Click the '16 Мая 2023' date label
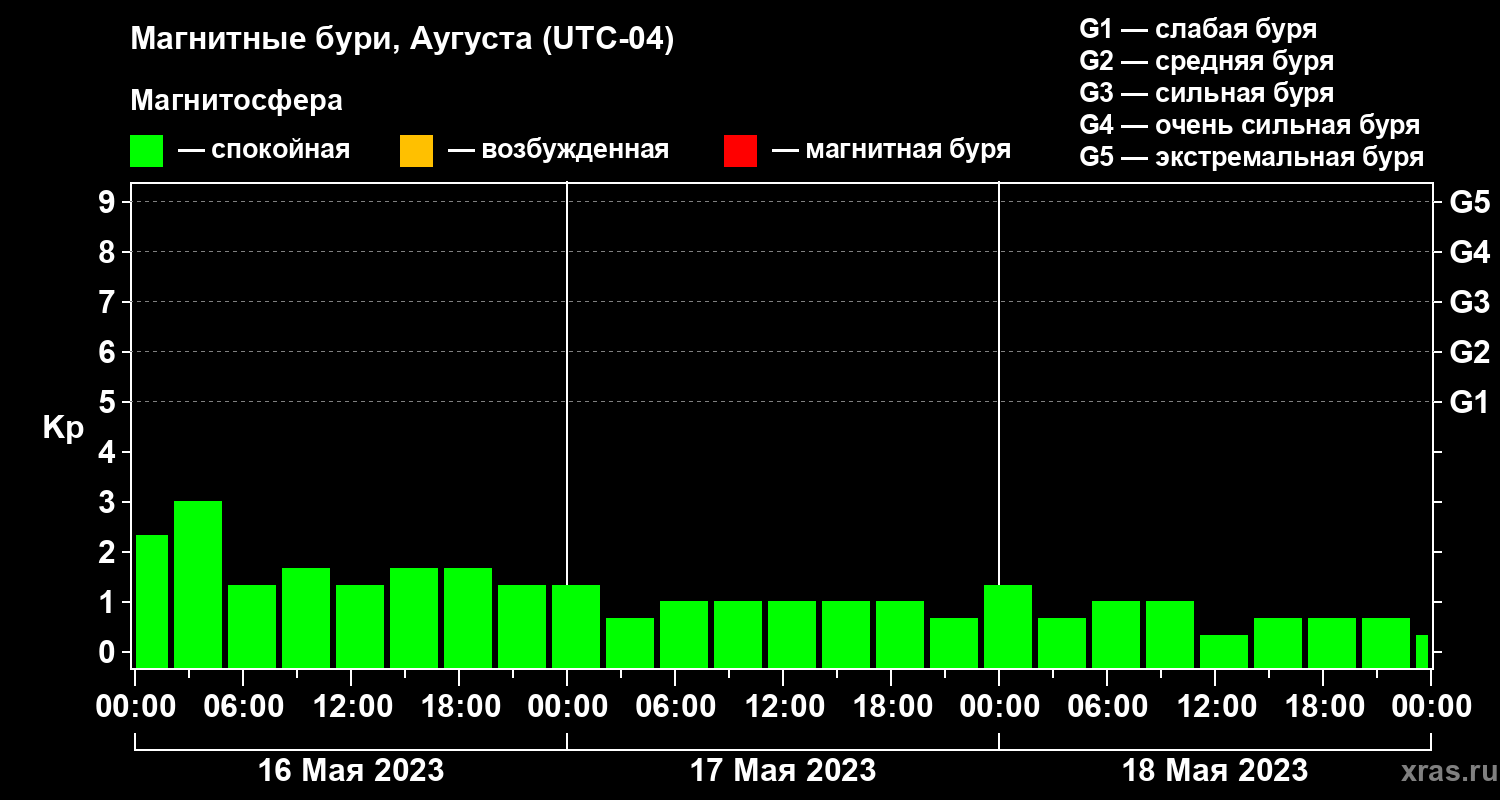This screenshot has height=800, width=1500. point(351,771)
